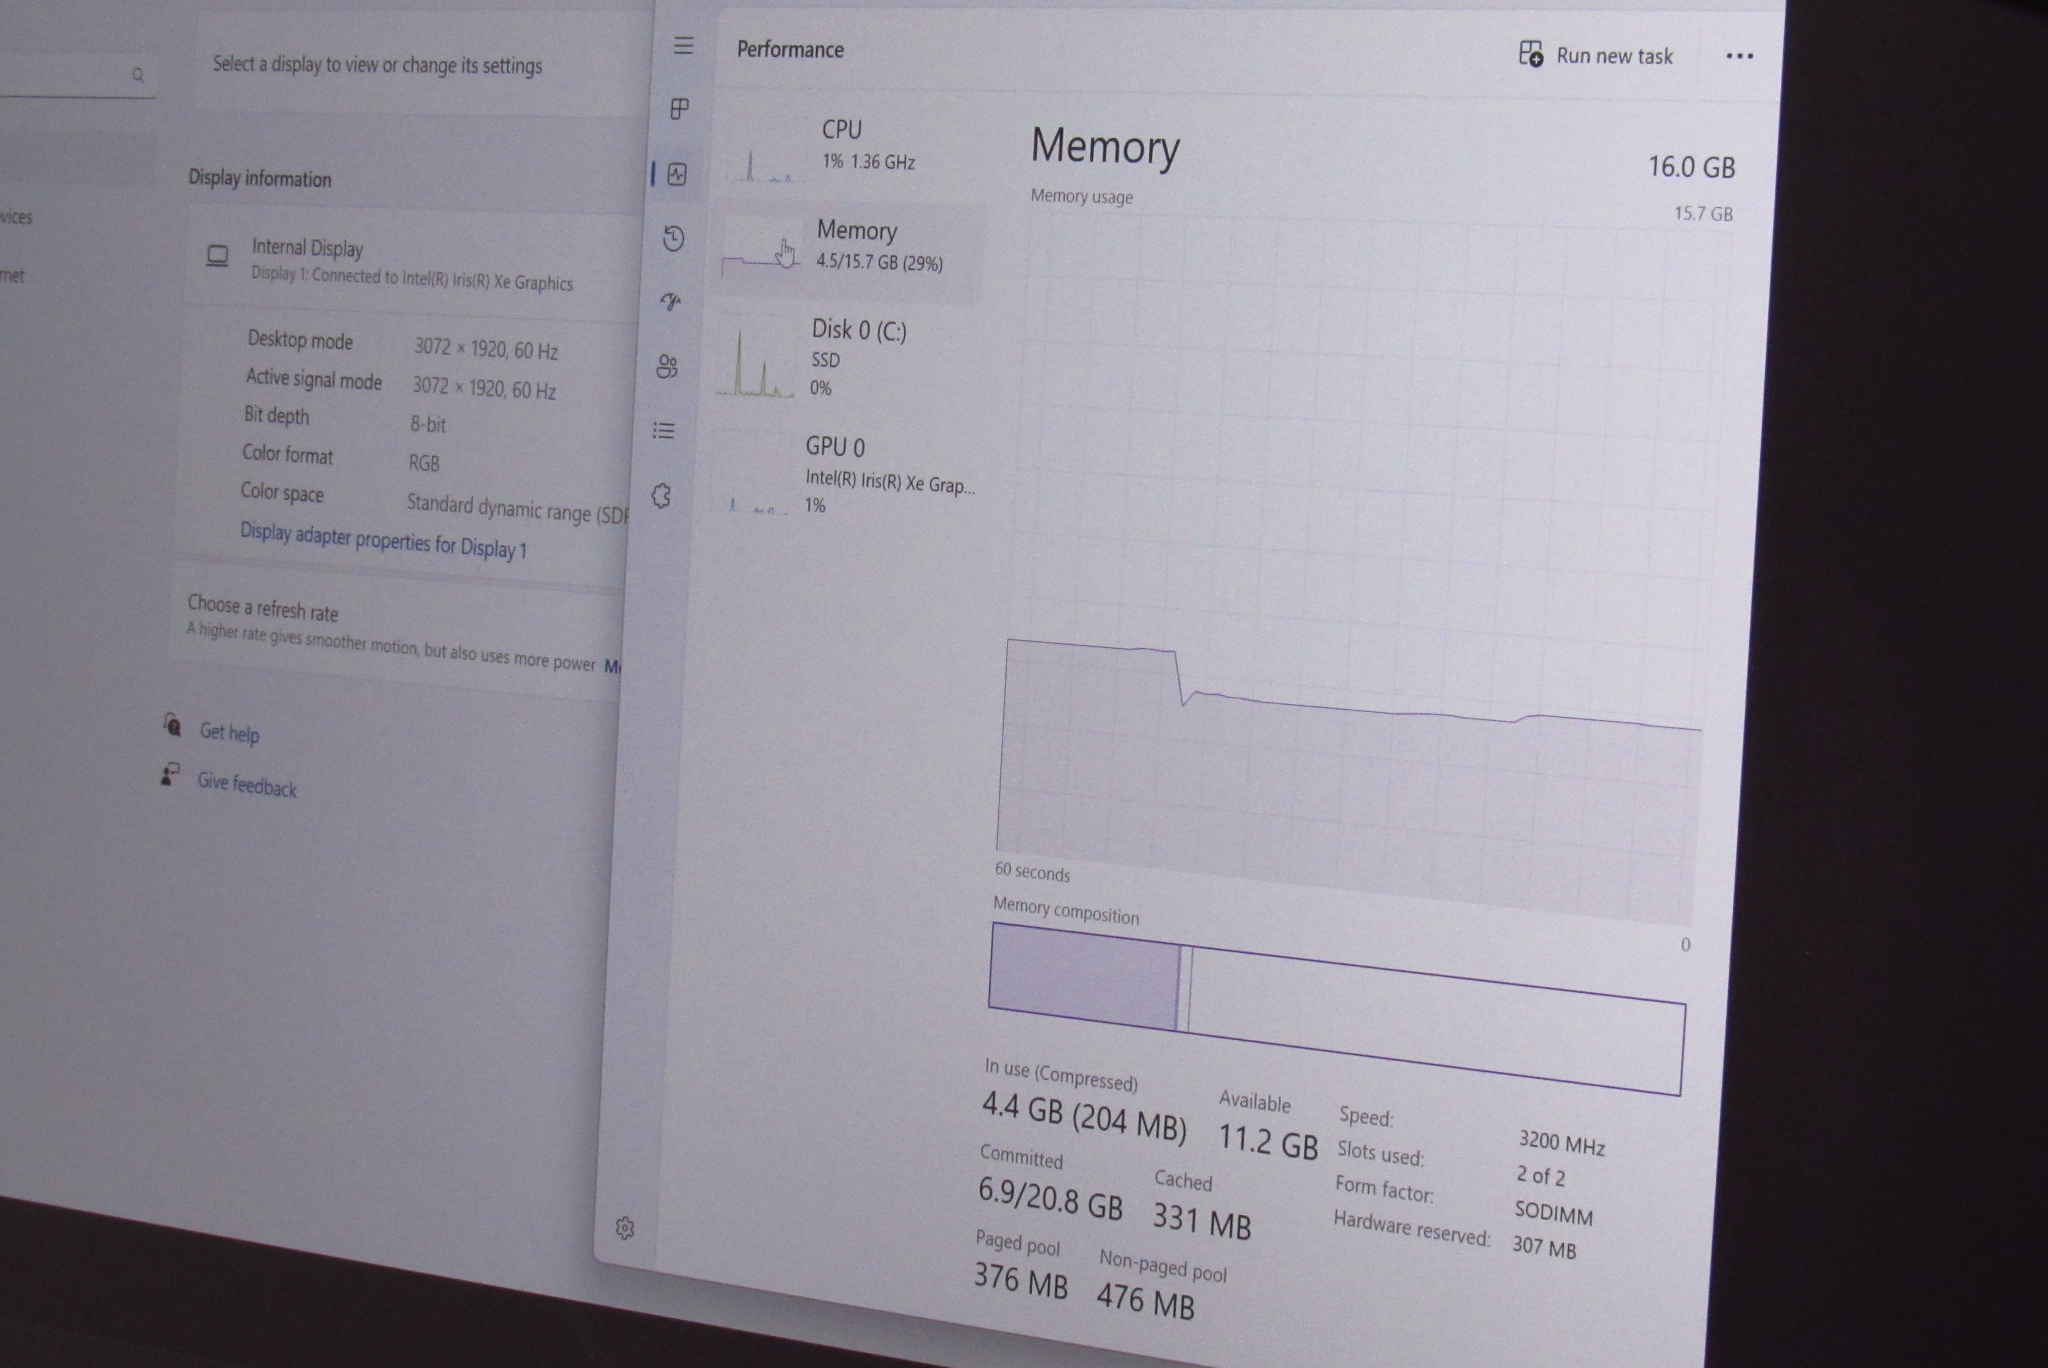The image size is (2048, 1368).
Task: Open Task Manager settings gear
Action: pos(625,1228)
